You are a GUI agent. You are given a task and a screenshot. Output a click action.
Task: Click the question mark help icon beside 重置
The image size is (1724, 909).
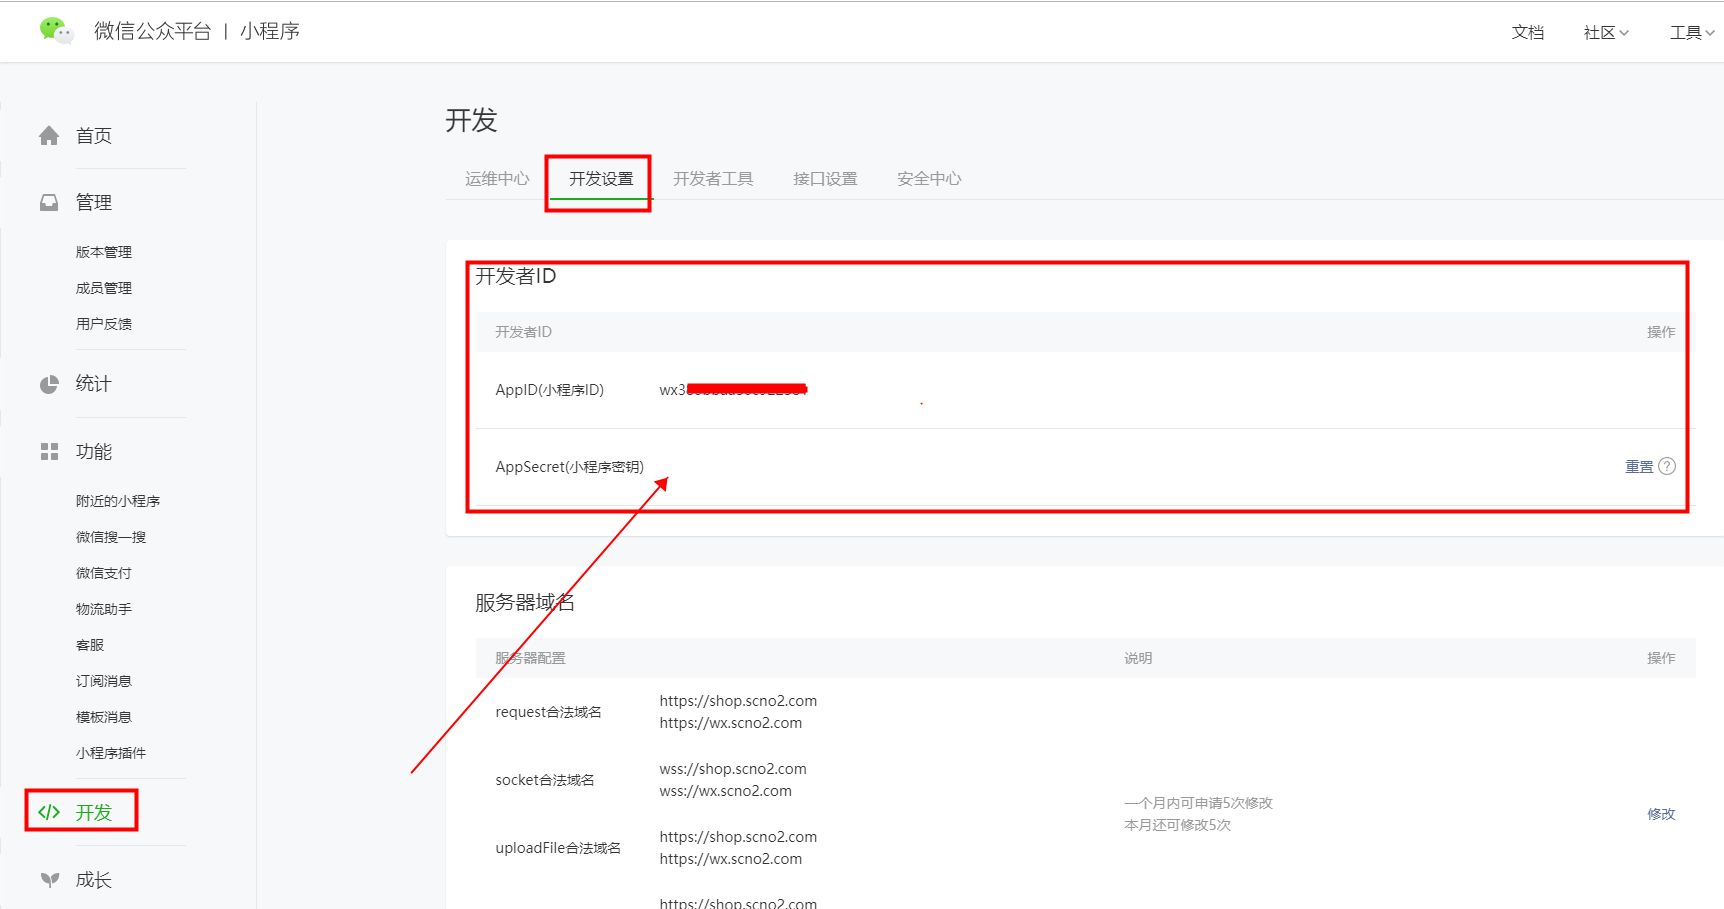[1667, 466]
